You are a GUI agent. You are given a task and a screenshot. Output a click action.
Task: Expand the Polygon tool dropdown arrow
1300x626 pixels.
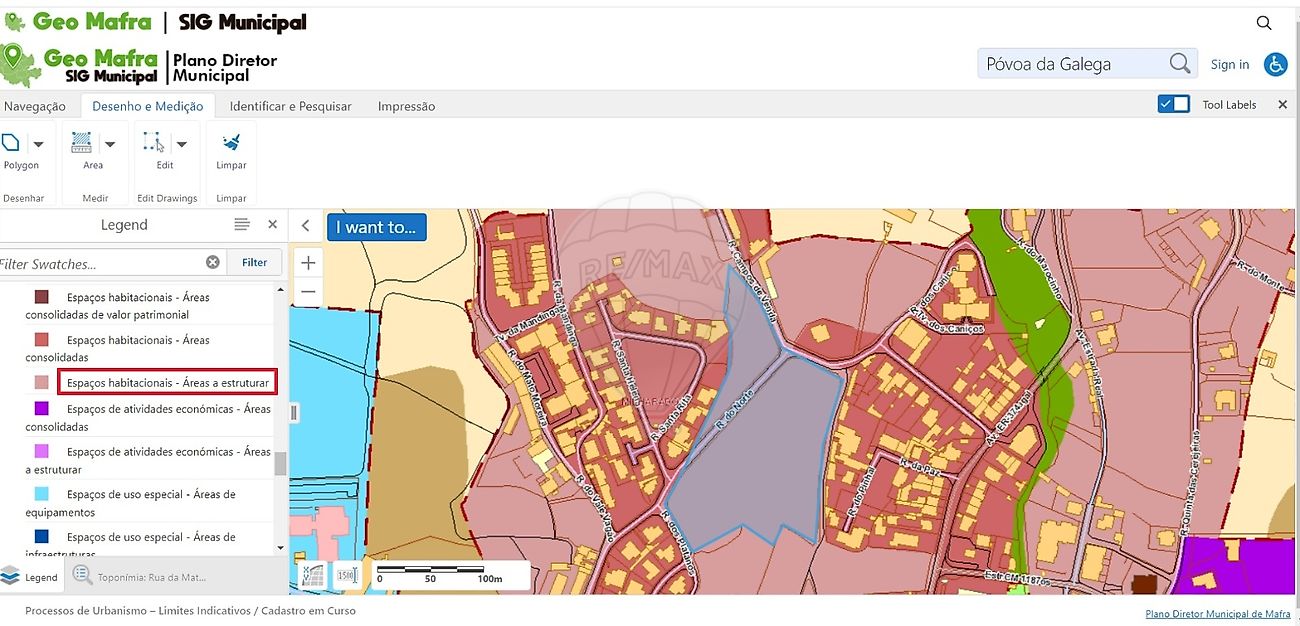click(38, 144)
